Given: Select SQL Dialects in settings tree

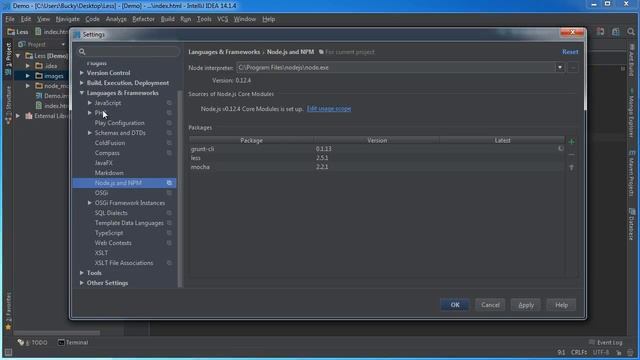Looking at the screenshot, I should (x=111, y=213).
